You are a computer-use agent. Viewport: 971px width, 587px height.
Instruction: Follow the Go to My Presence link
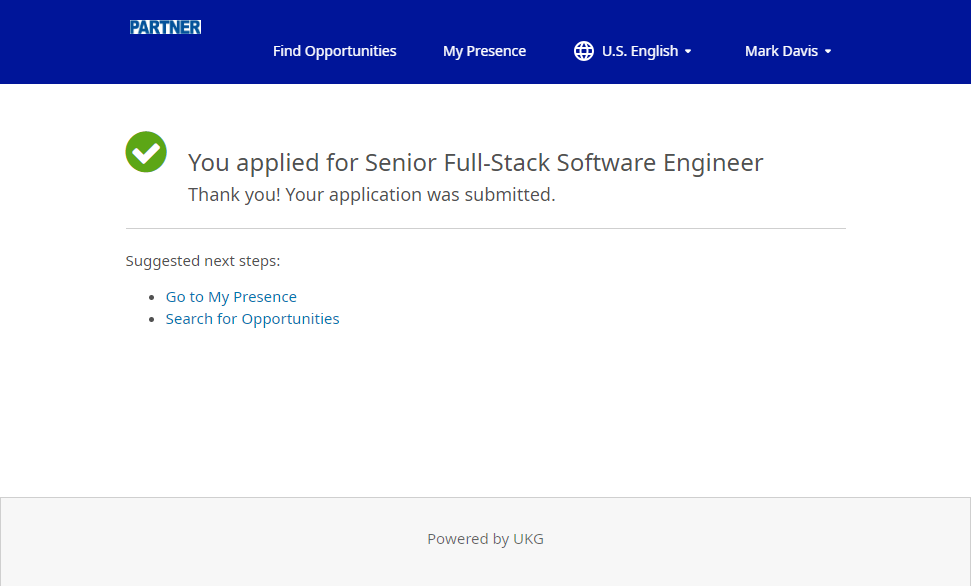(x=231, y=297)
